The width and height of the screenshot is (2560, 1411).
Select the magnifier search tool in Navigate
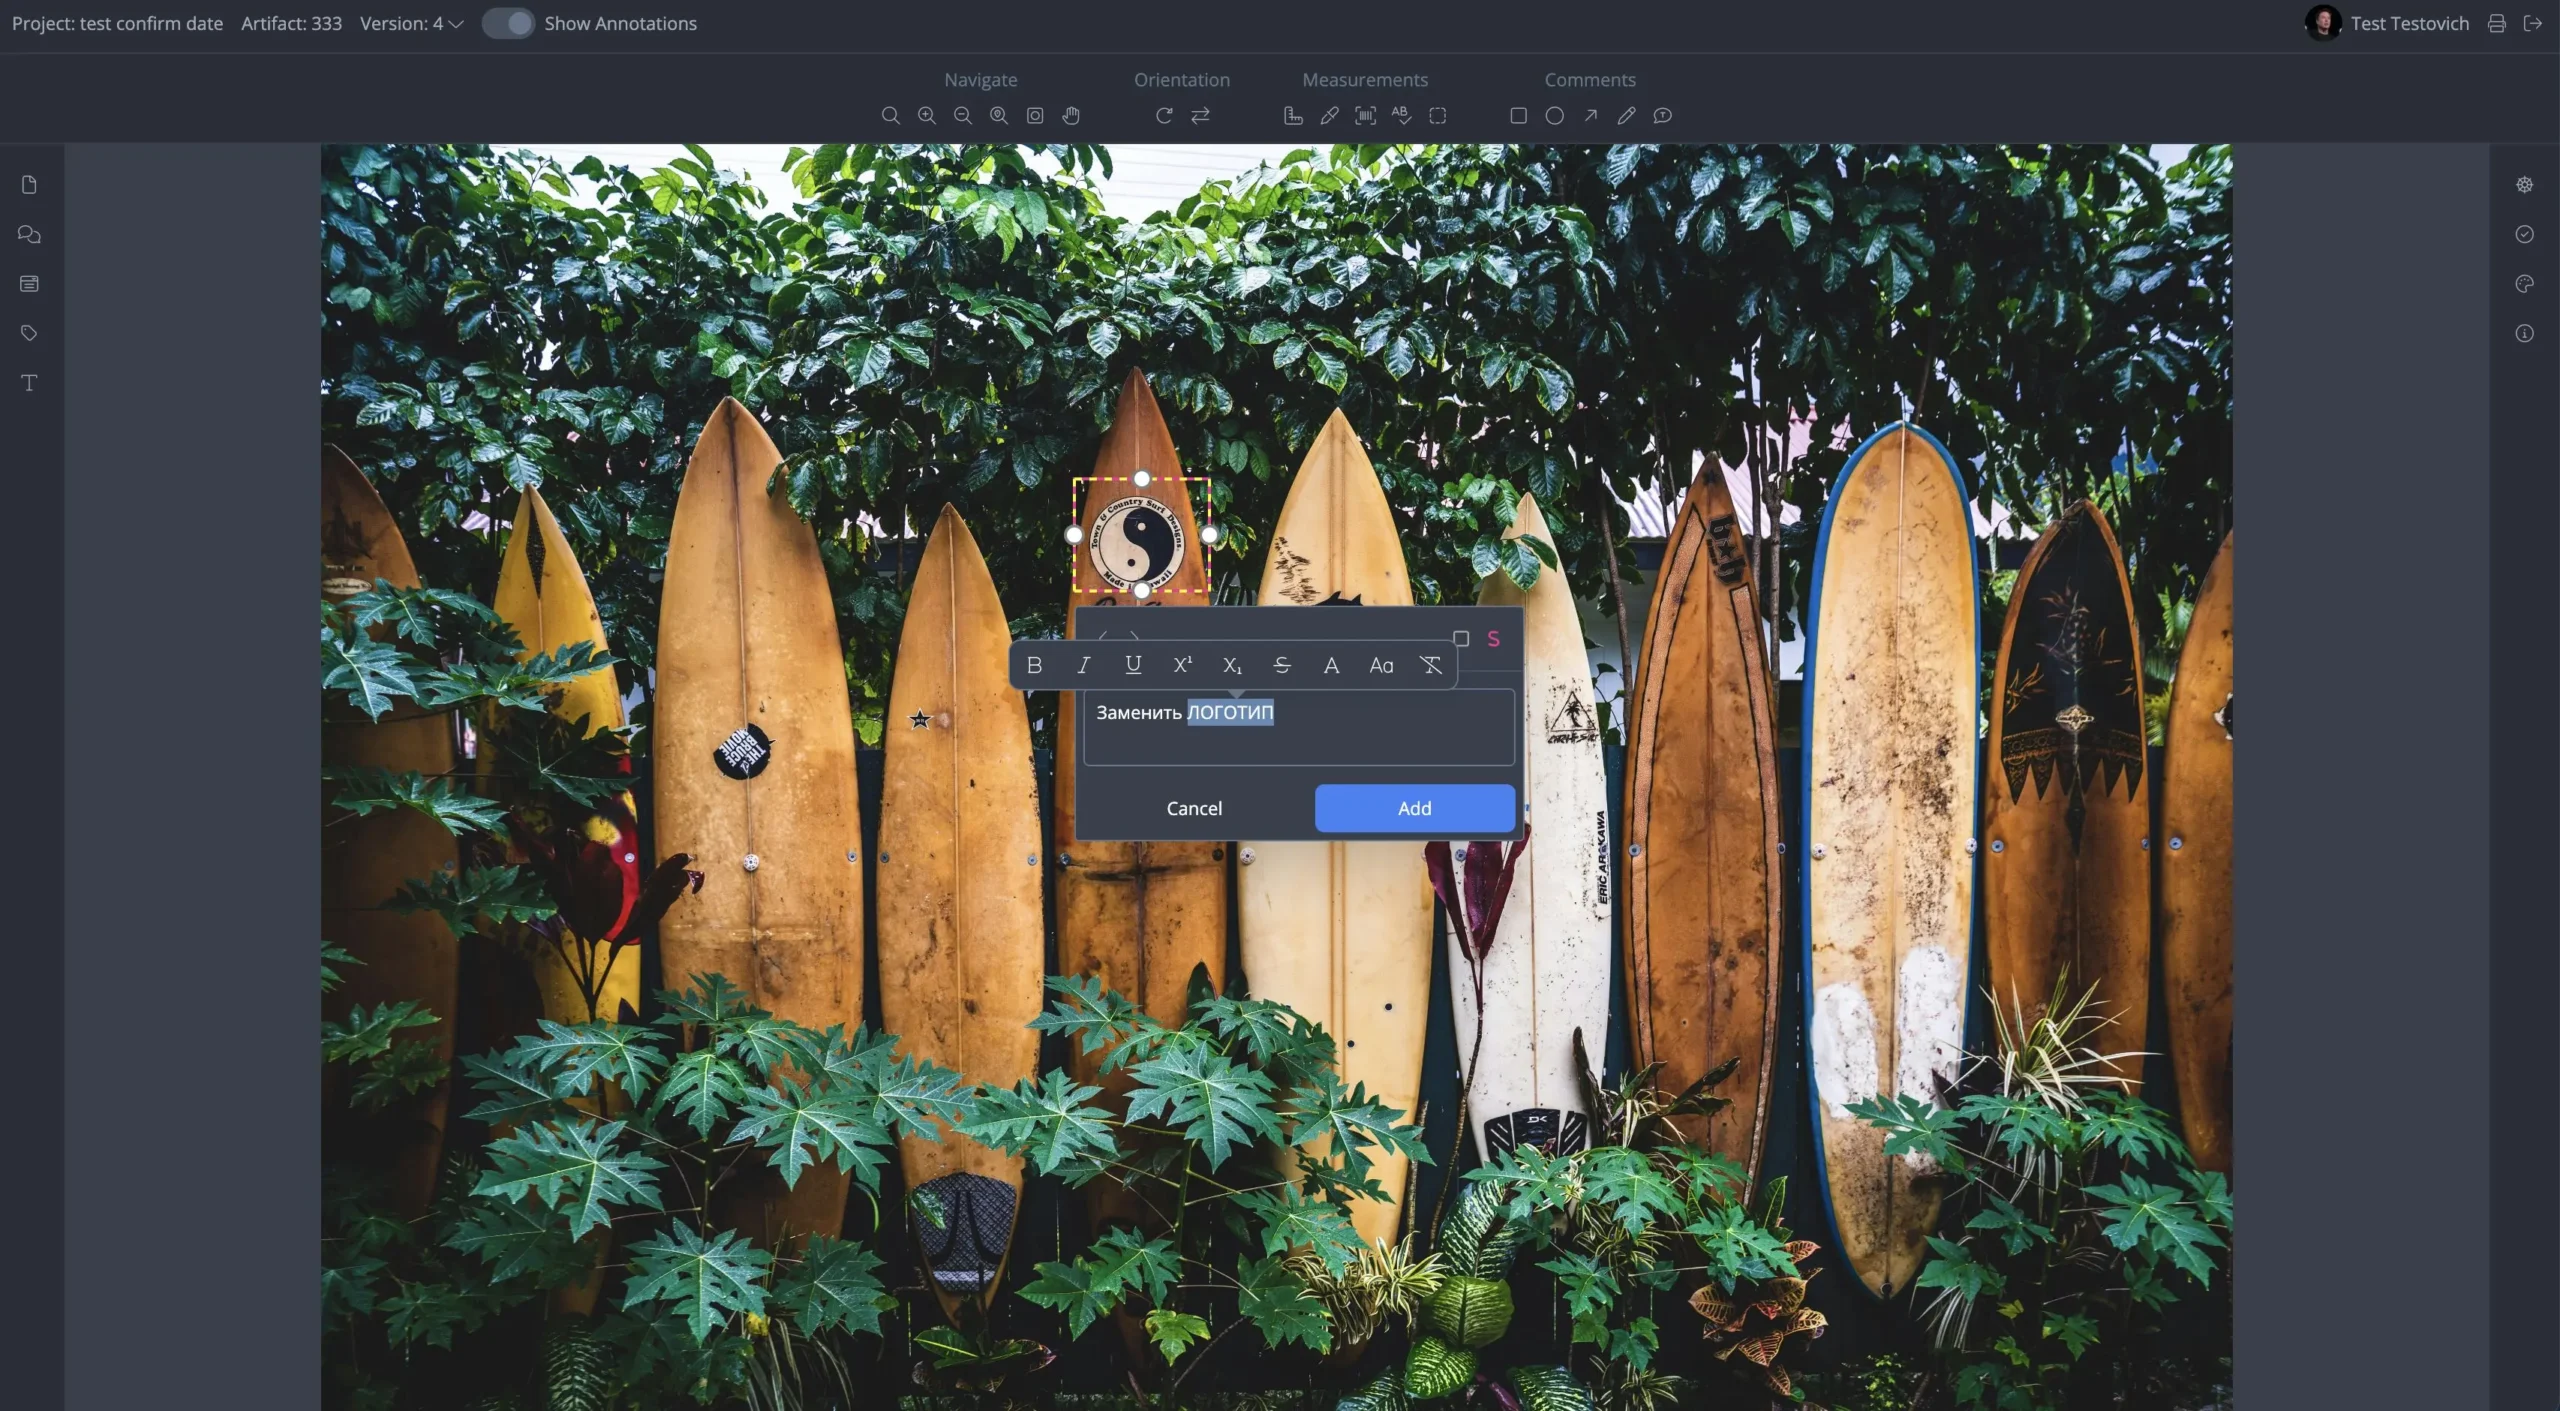[x=890, y=116]
